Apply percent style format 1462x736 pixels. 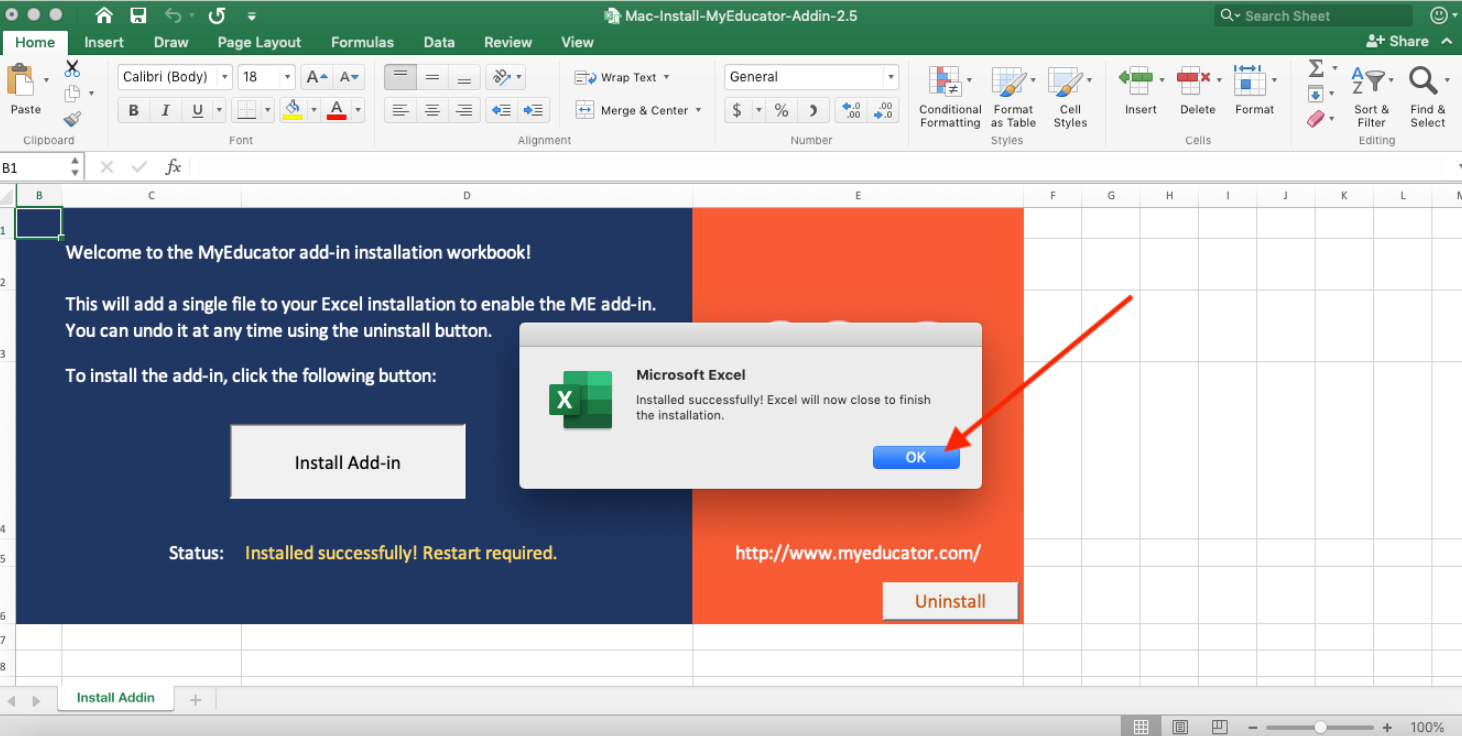[781, 110]
